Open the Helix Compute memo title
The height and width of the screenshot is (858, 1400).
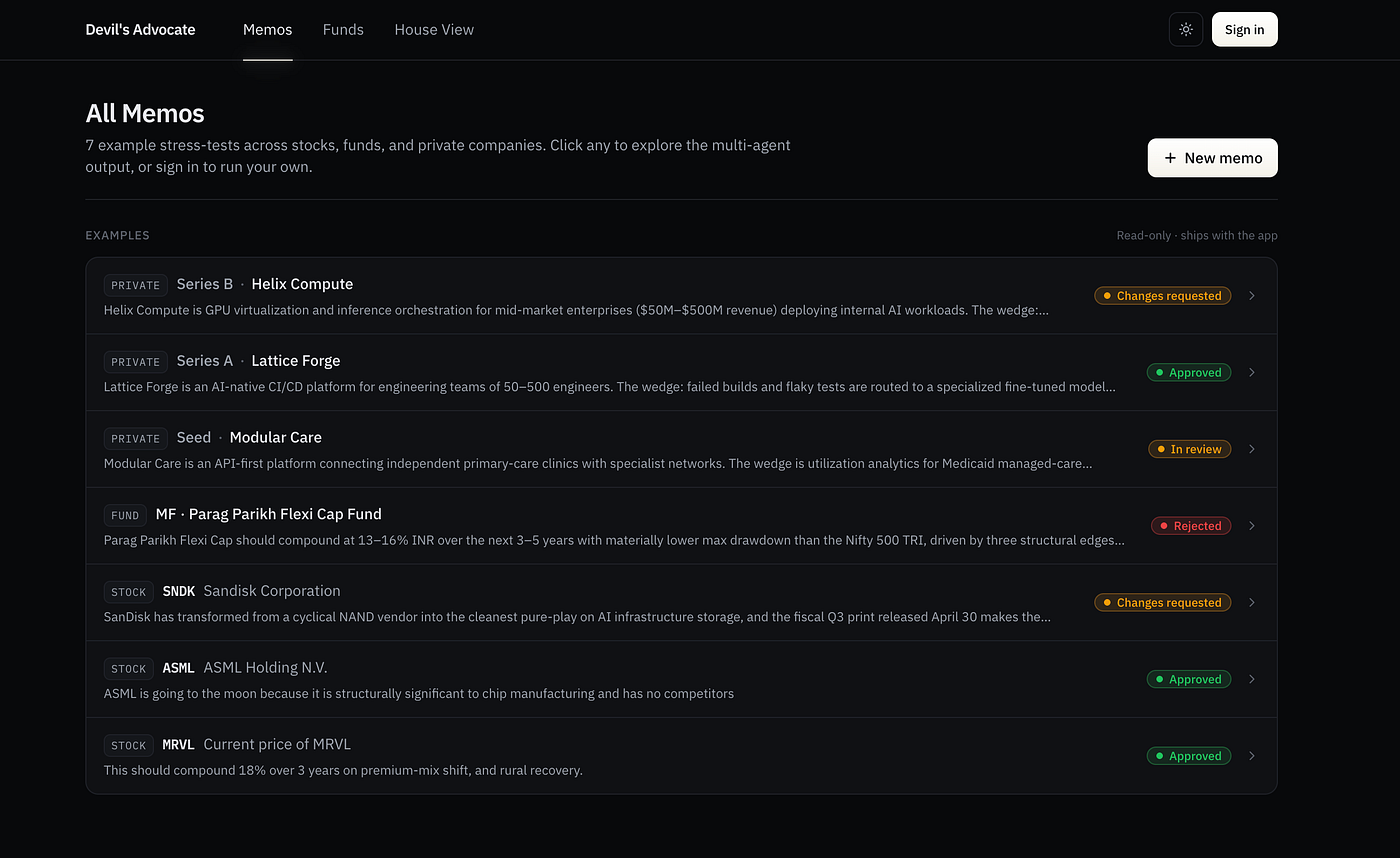point(302,284)
